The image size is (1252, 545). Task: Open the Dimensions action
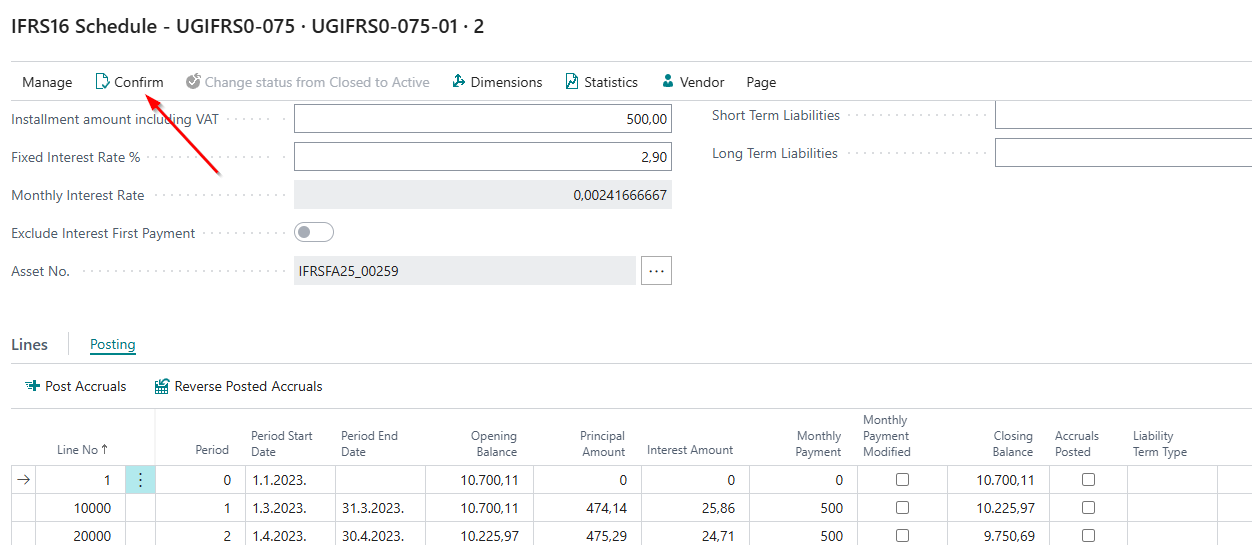pos(497,82)
